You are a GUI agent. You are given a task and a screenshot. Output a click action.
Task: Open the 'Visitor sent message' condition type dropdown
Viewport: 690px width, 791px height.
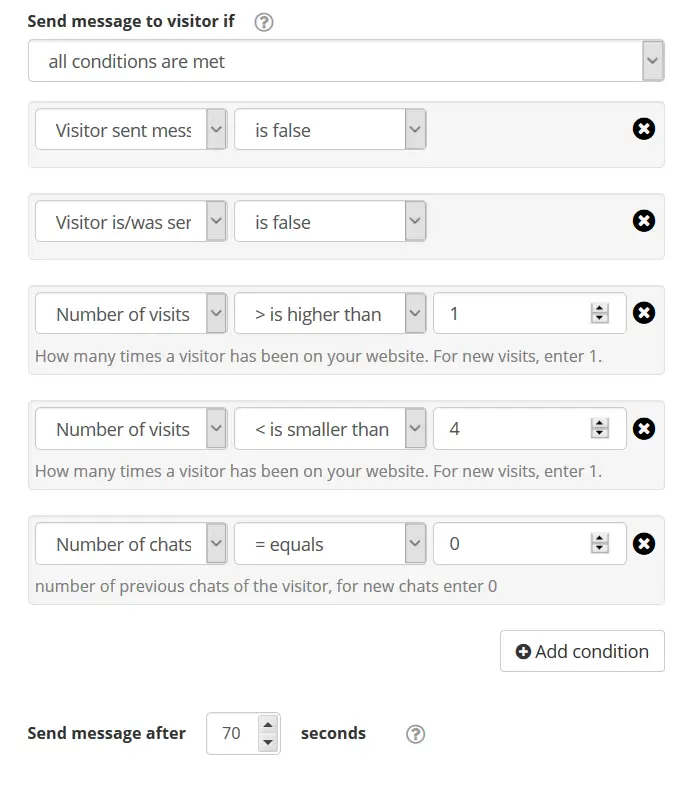(131, 130)
